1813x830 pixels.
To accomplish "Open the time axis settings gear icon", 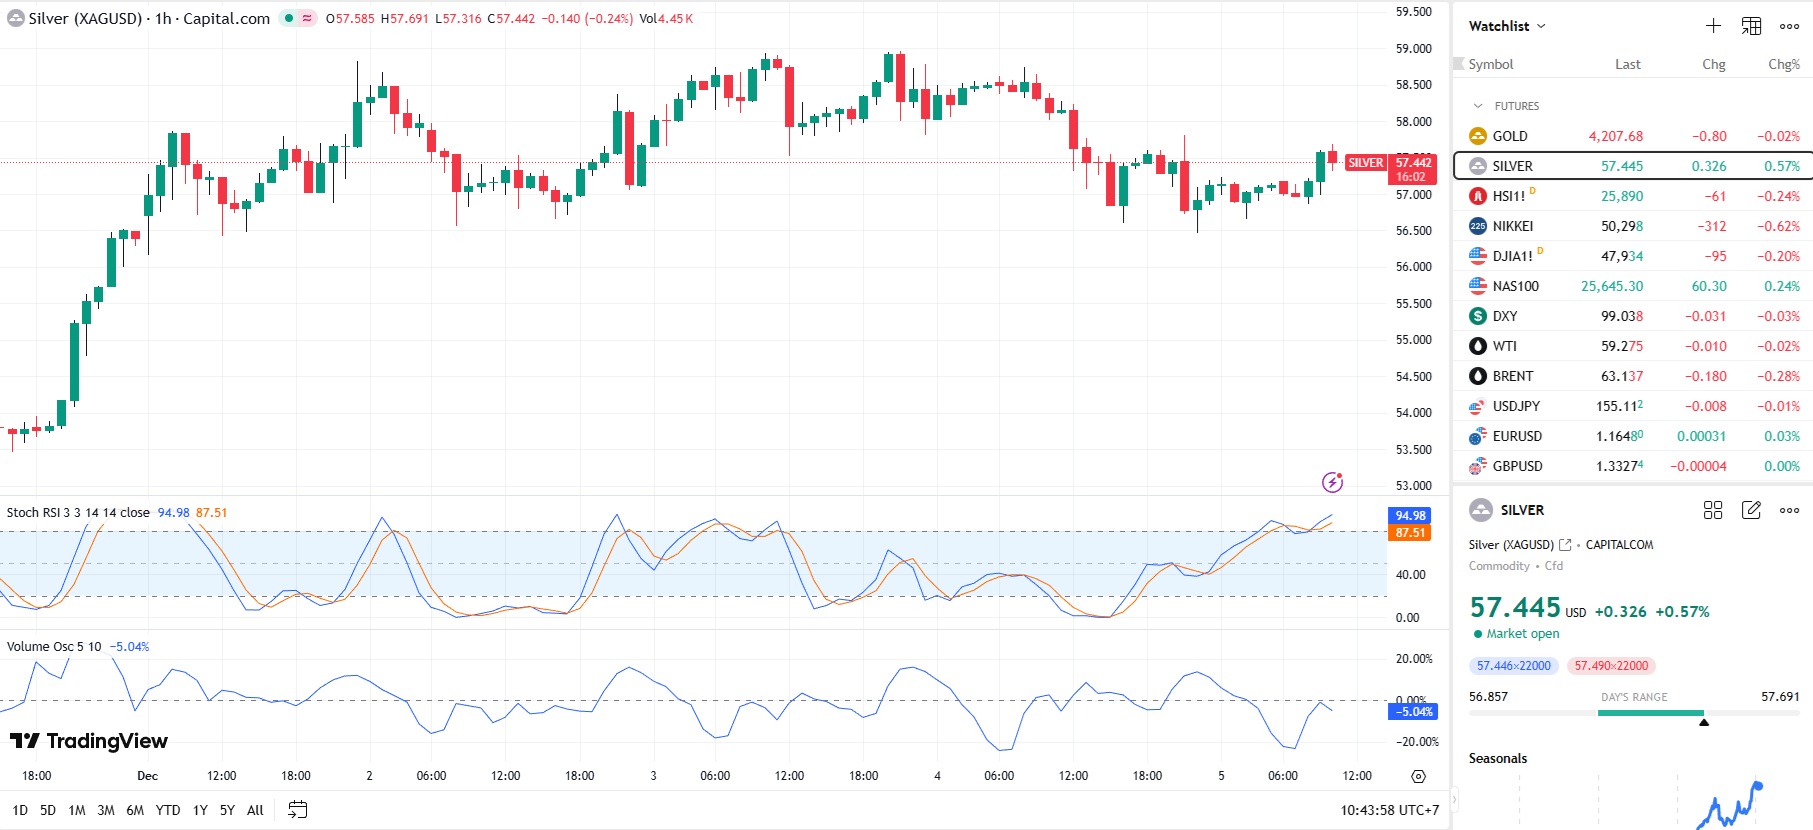I will [1418, 776].
